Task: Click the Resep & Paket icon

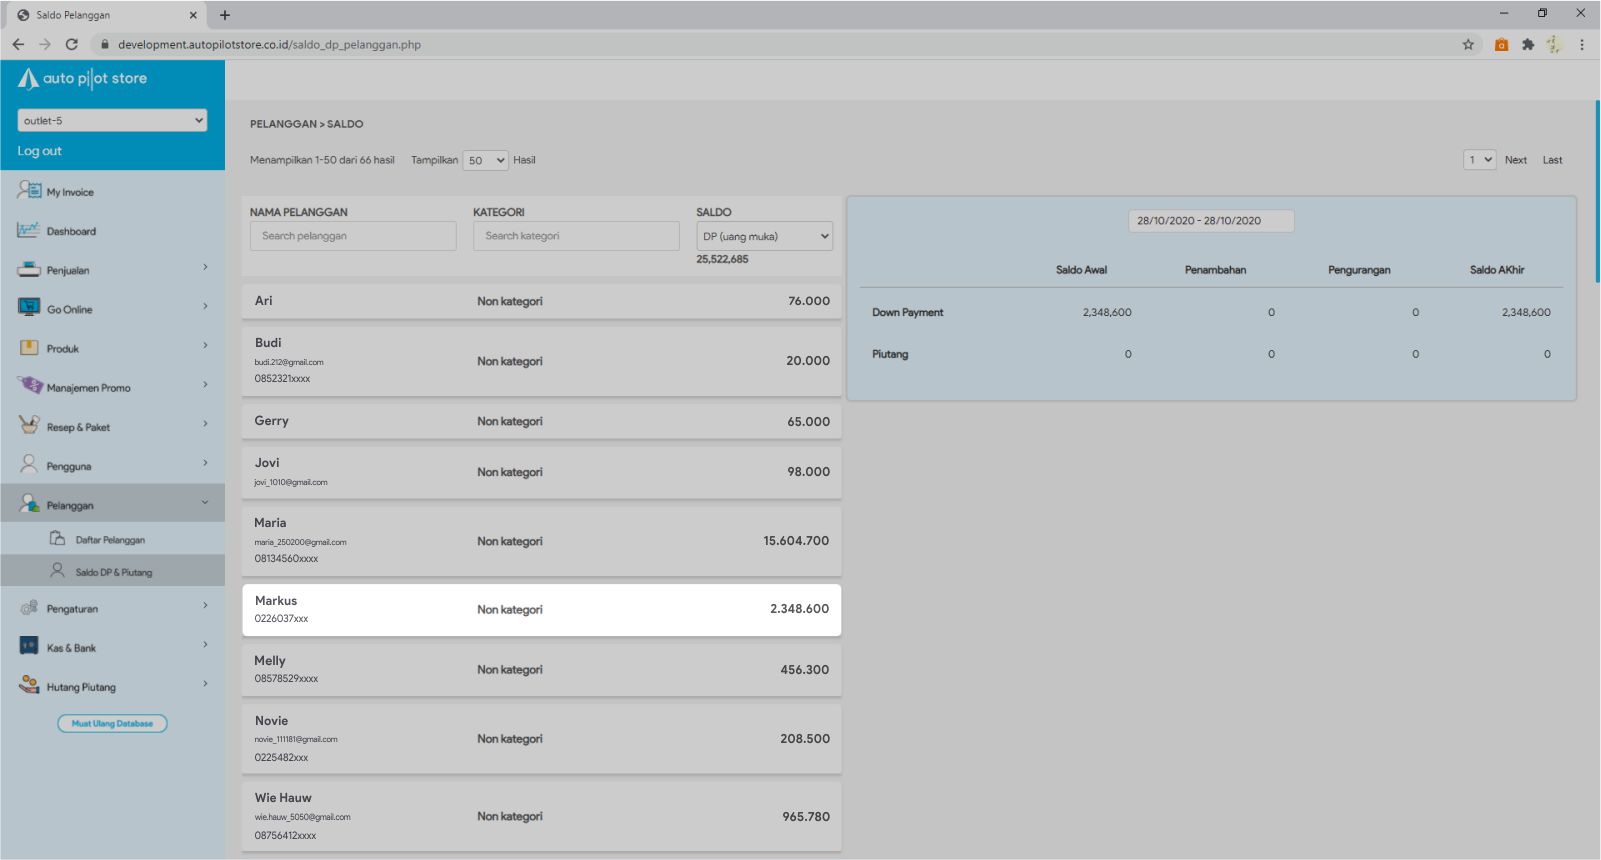Action: tap(29, 425)
